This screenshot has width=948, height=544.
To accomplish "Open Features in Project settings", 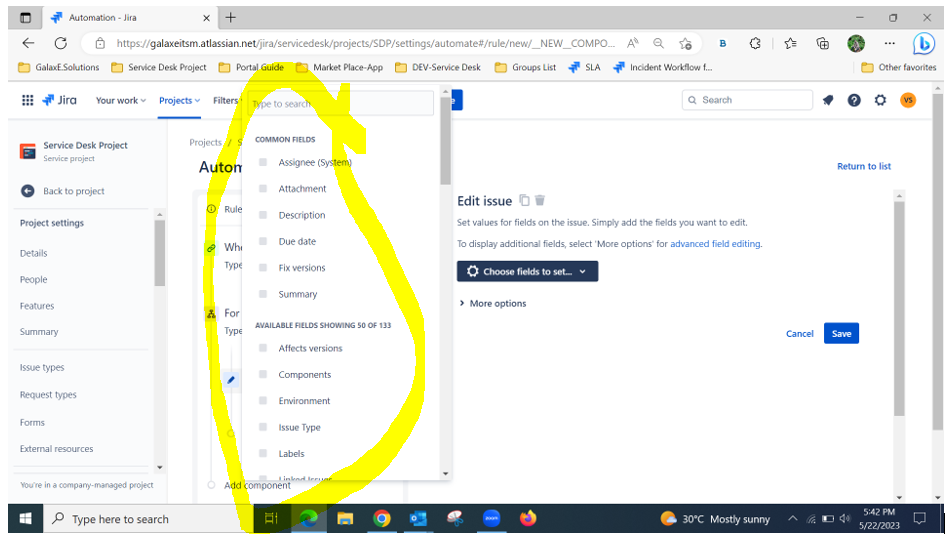I will [x=37, y=306].
